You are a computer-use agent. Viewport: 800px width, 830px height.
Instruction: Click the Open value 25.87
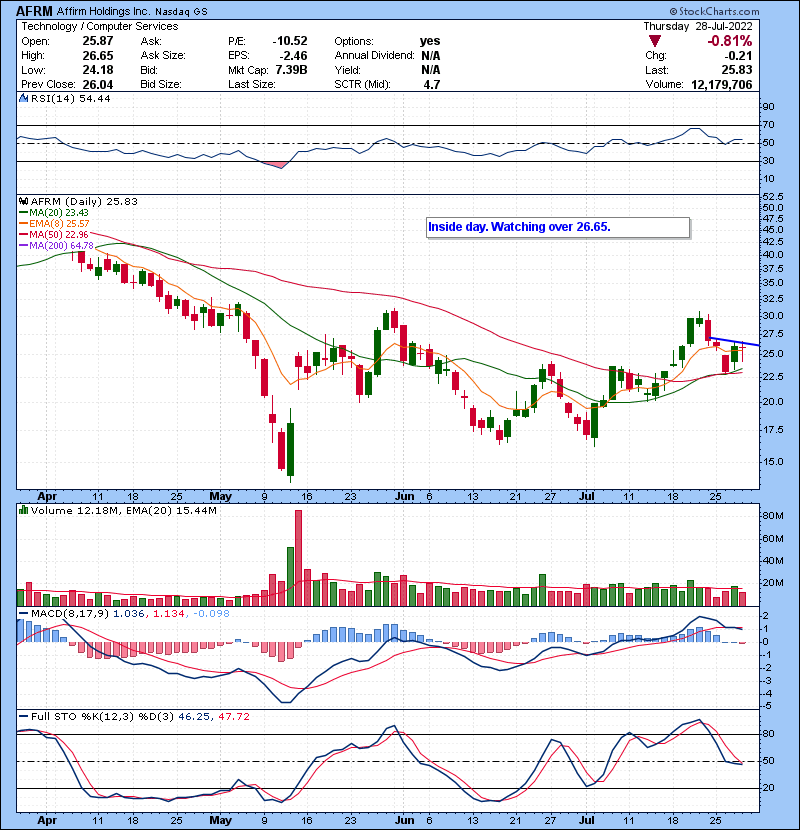97,41
